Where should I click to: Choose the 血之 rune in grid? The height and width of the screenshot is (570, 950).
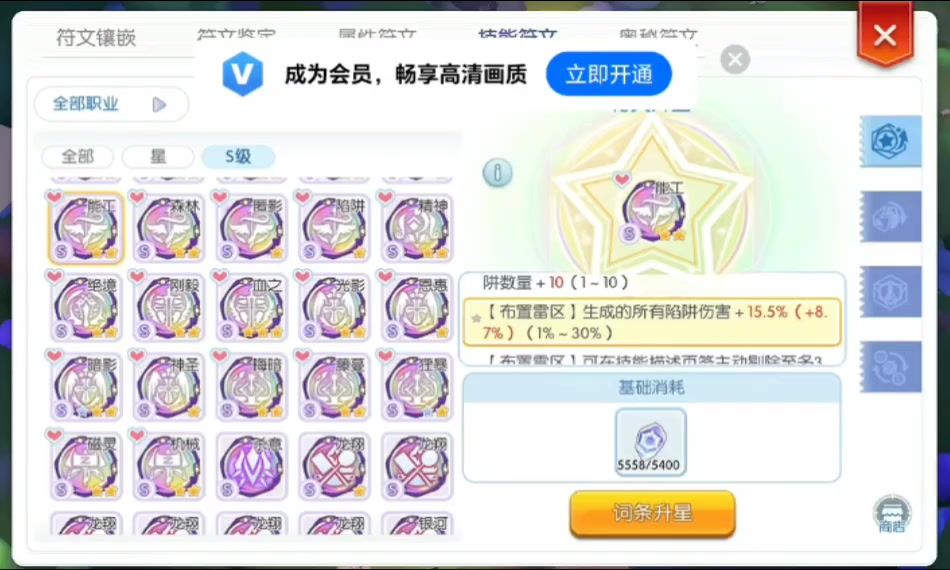pyautogui.click(x=251, y=308)
